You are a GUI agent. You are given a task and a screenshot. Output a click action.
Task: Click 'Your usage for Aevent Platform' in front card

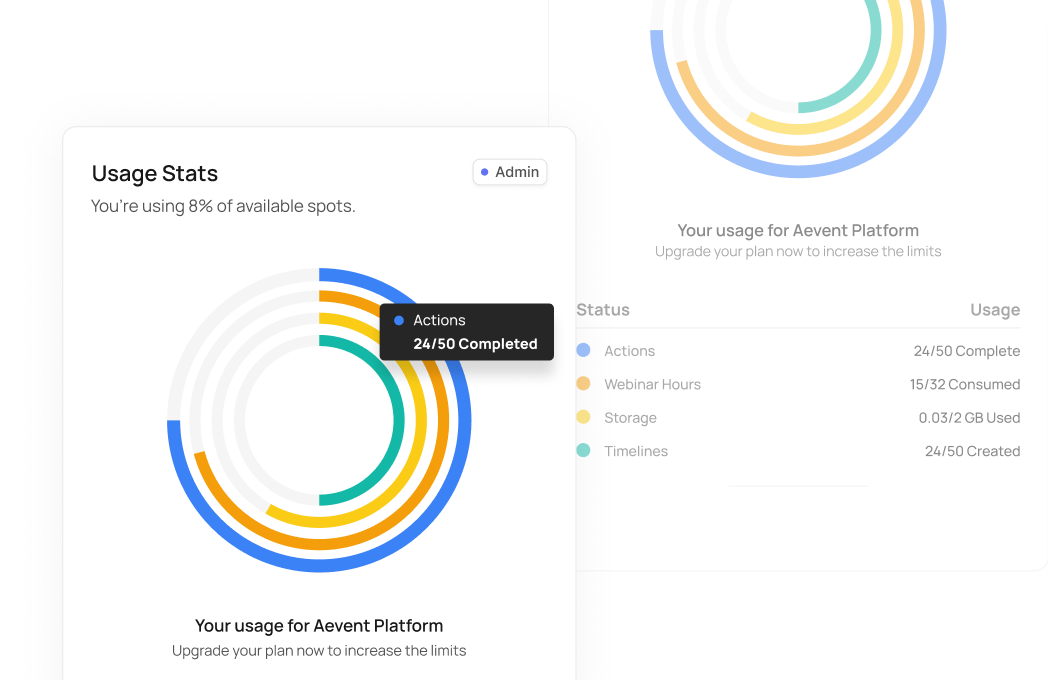pos(319,626)
